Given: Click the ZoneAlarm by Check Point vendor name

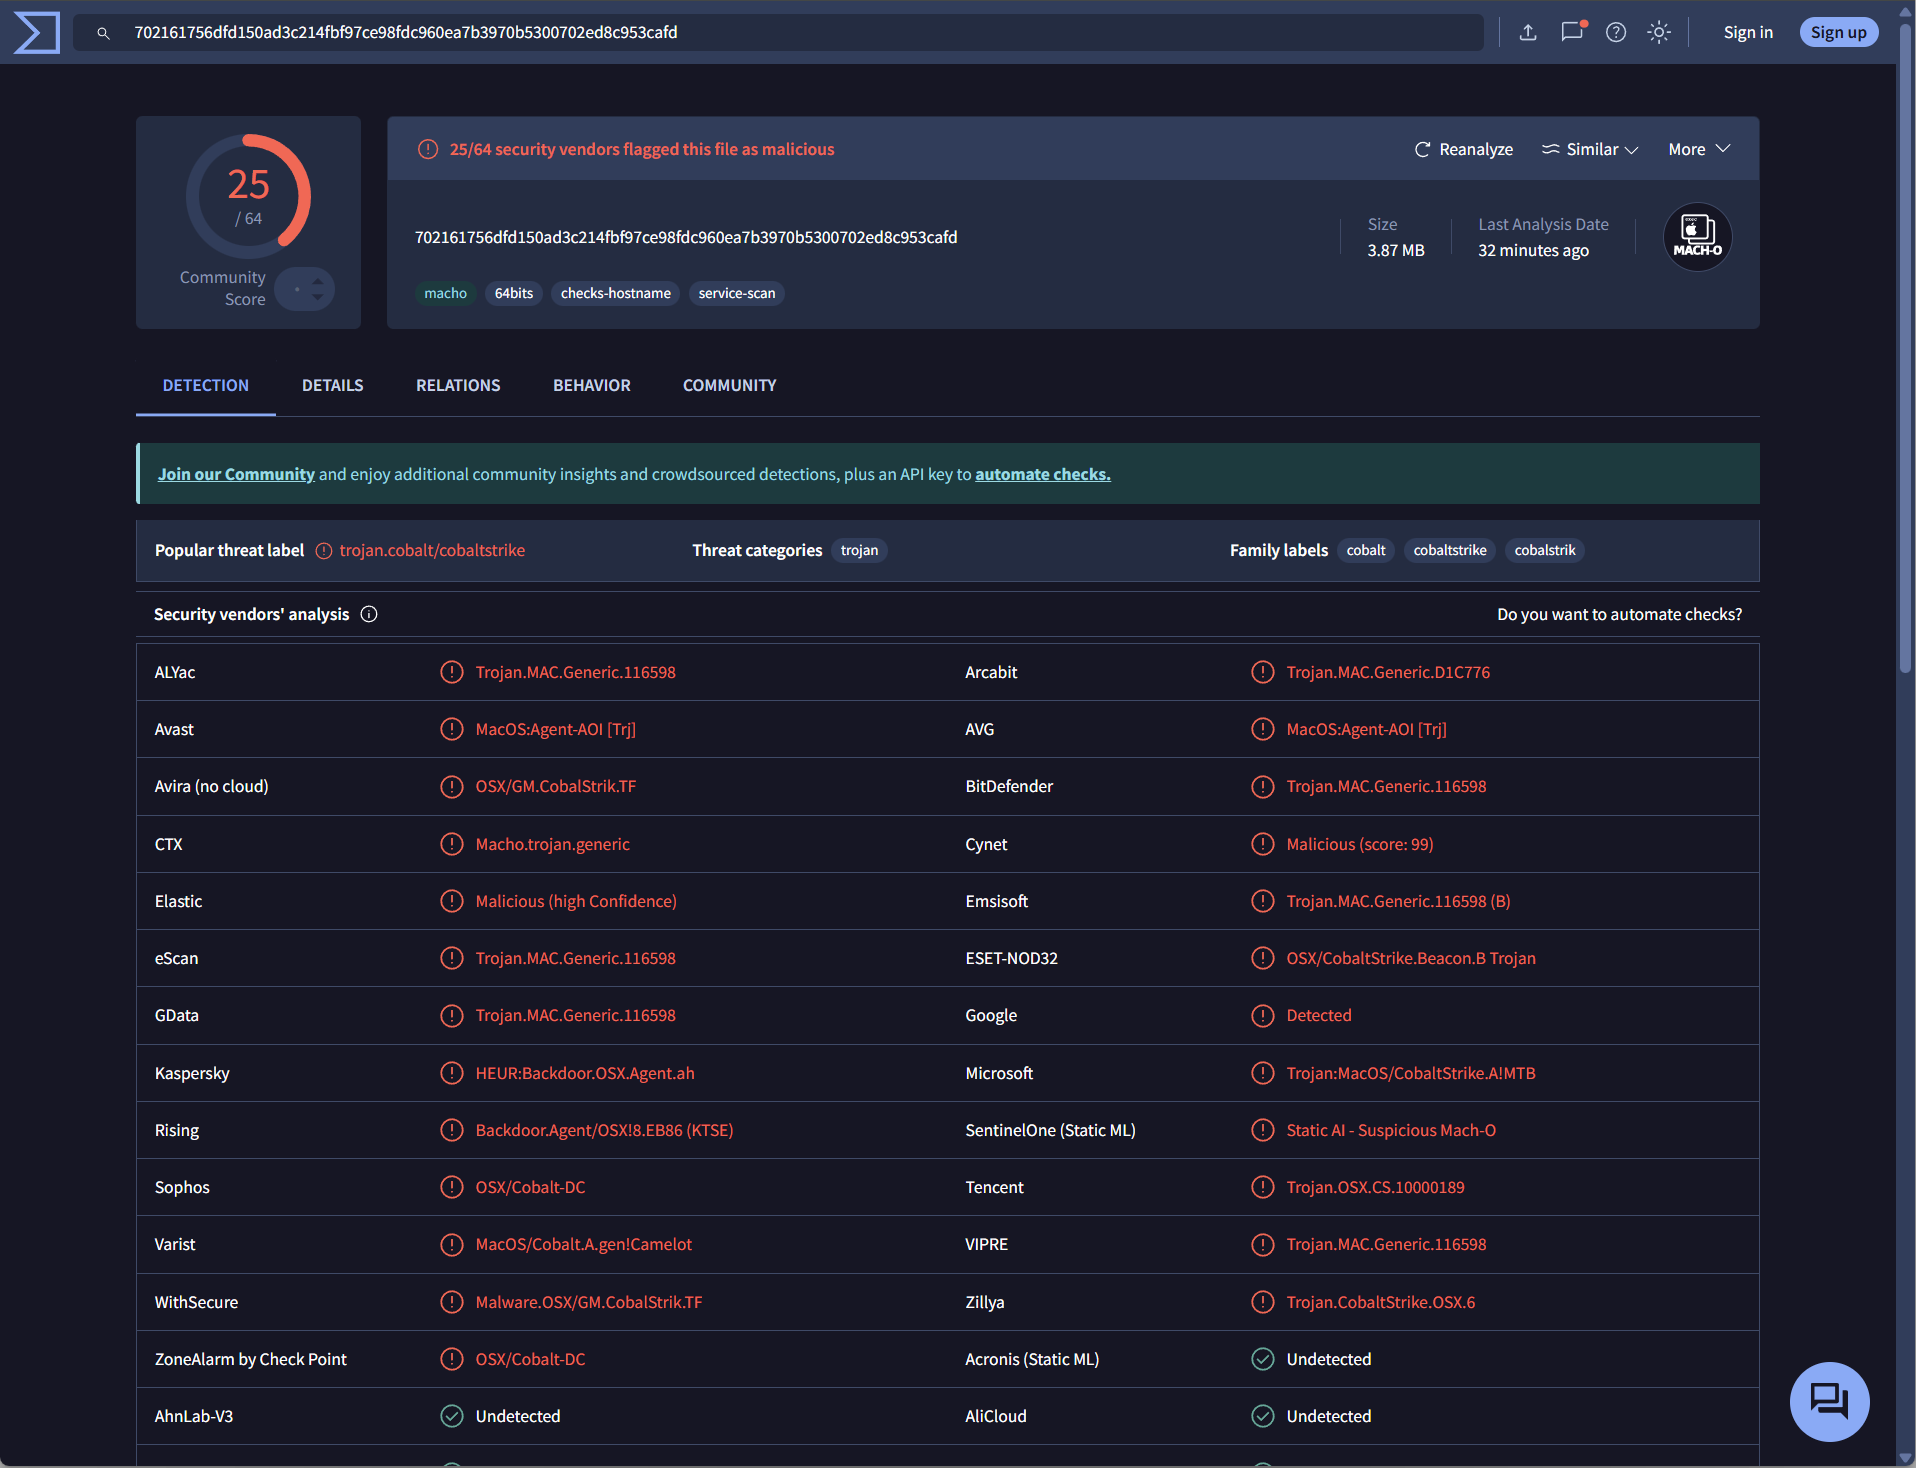Looking at the screenshot, I should click(x=251, y=1359).
